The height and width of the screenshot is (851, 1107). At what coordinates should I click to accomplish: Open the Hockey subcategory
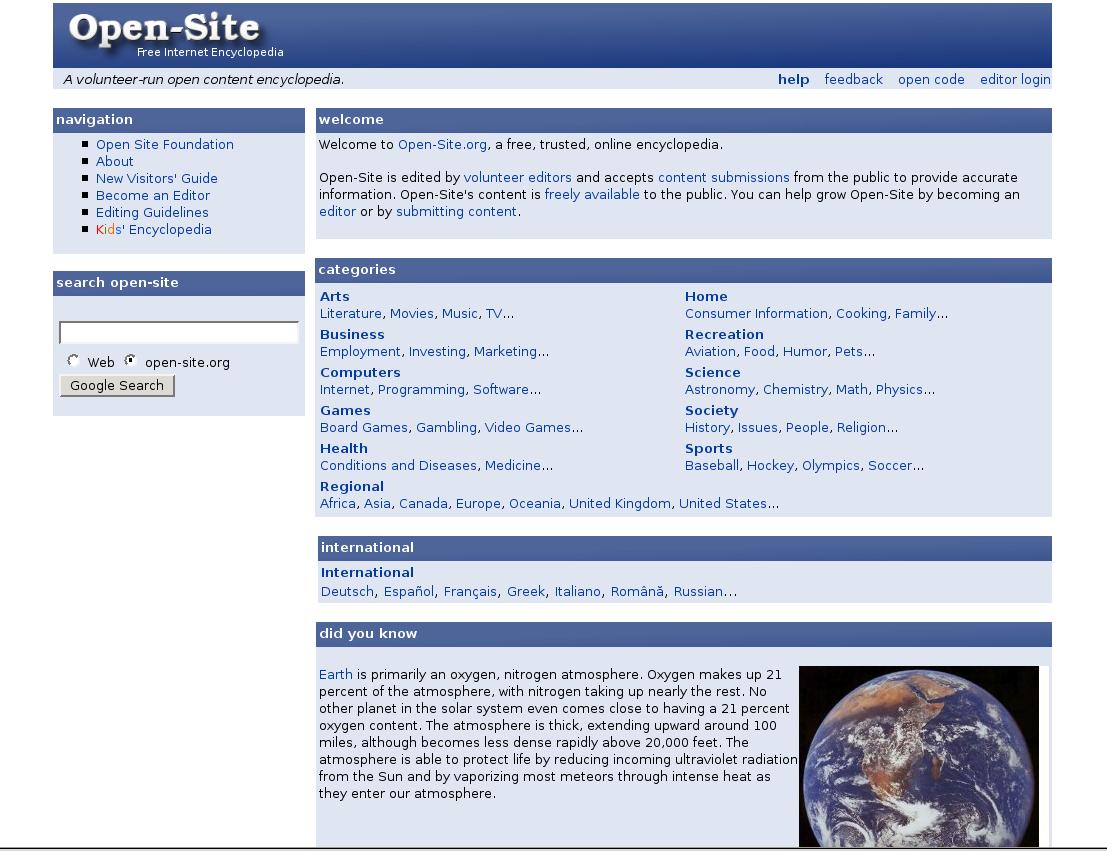(770, 465)
